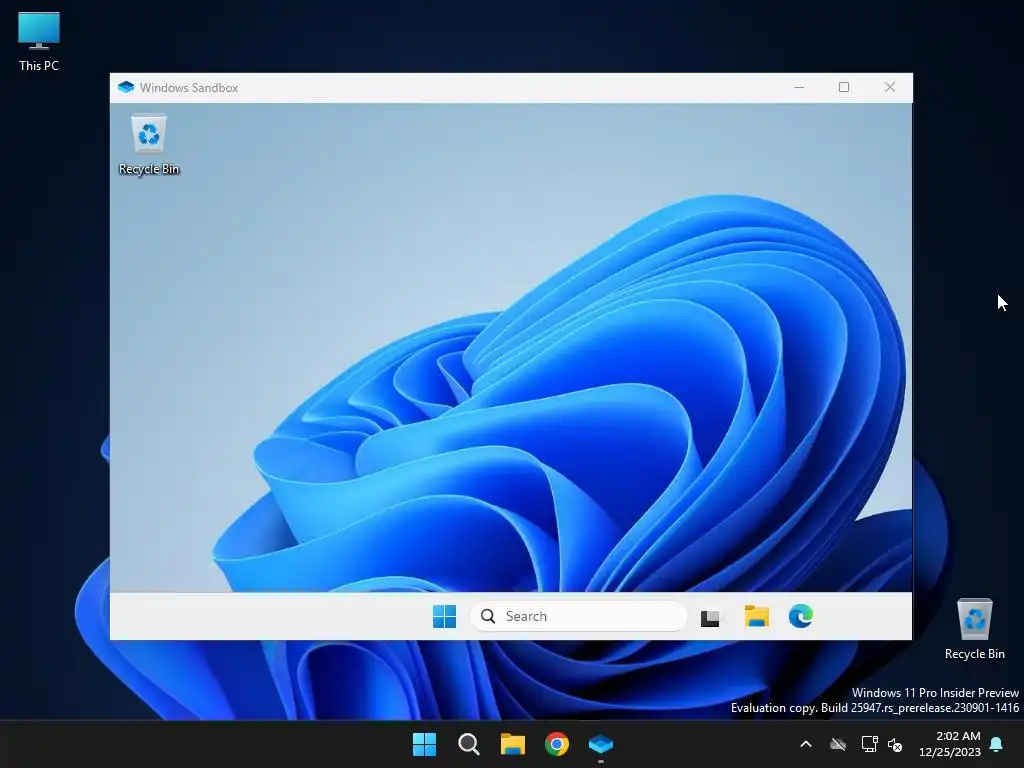Open the network status tray icon

tap(869, 744)
